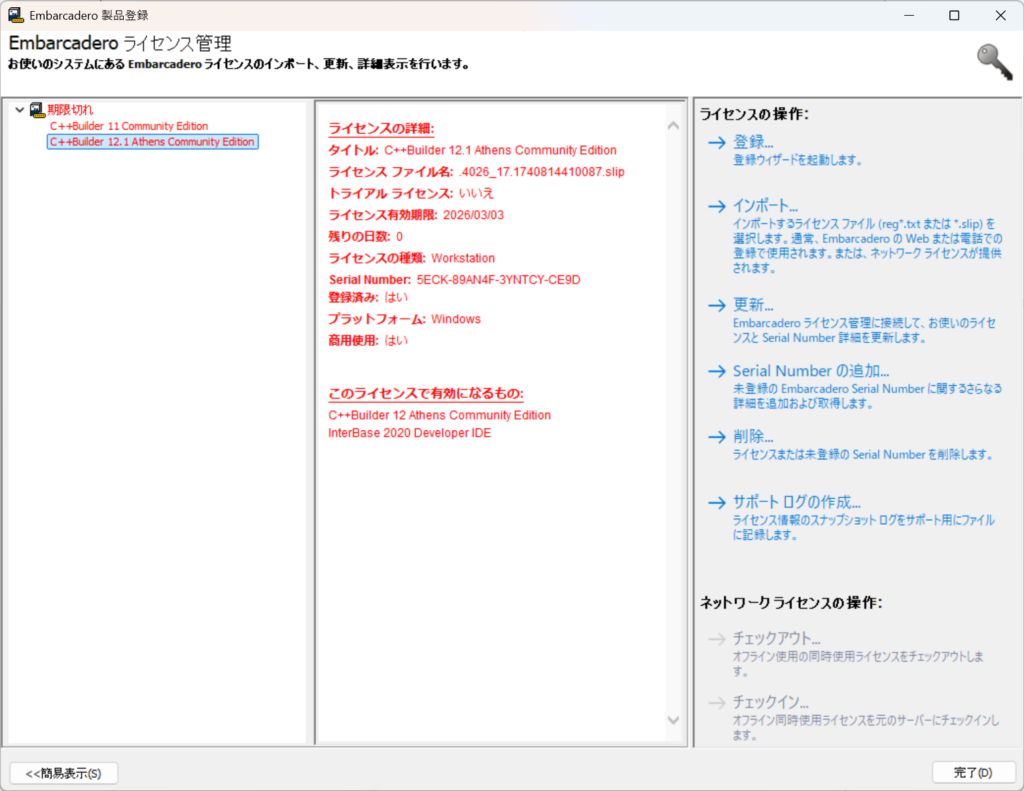The height and width of the screenshot is (791, 1024).
Task: Select C++Builder 12.1 Athens Community Edition
Action: point(153,142)
